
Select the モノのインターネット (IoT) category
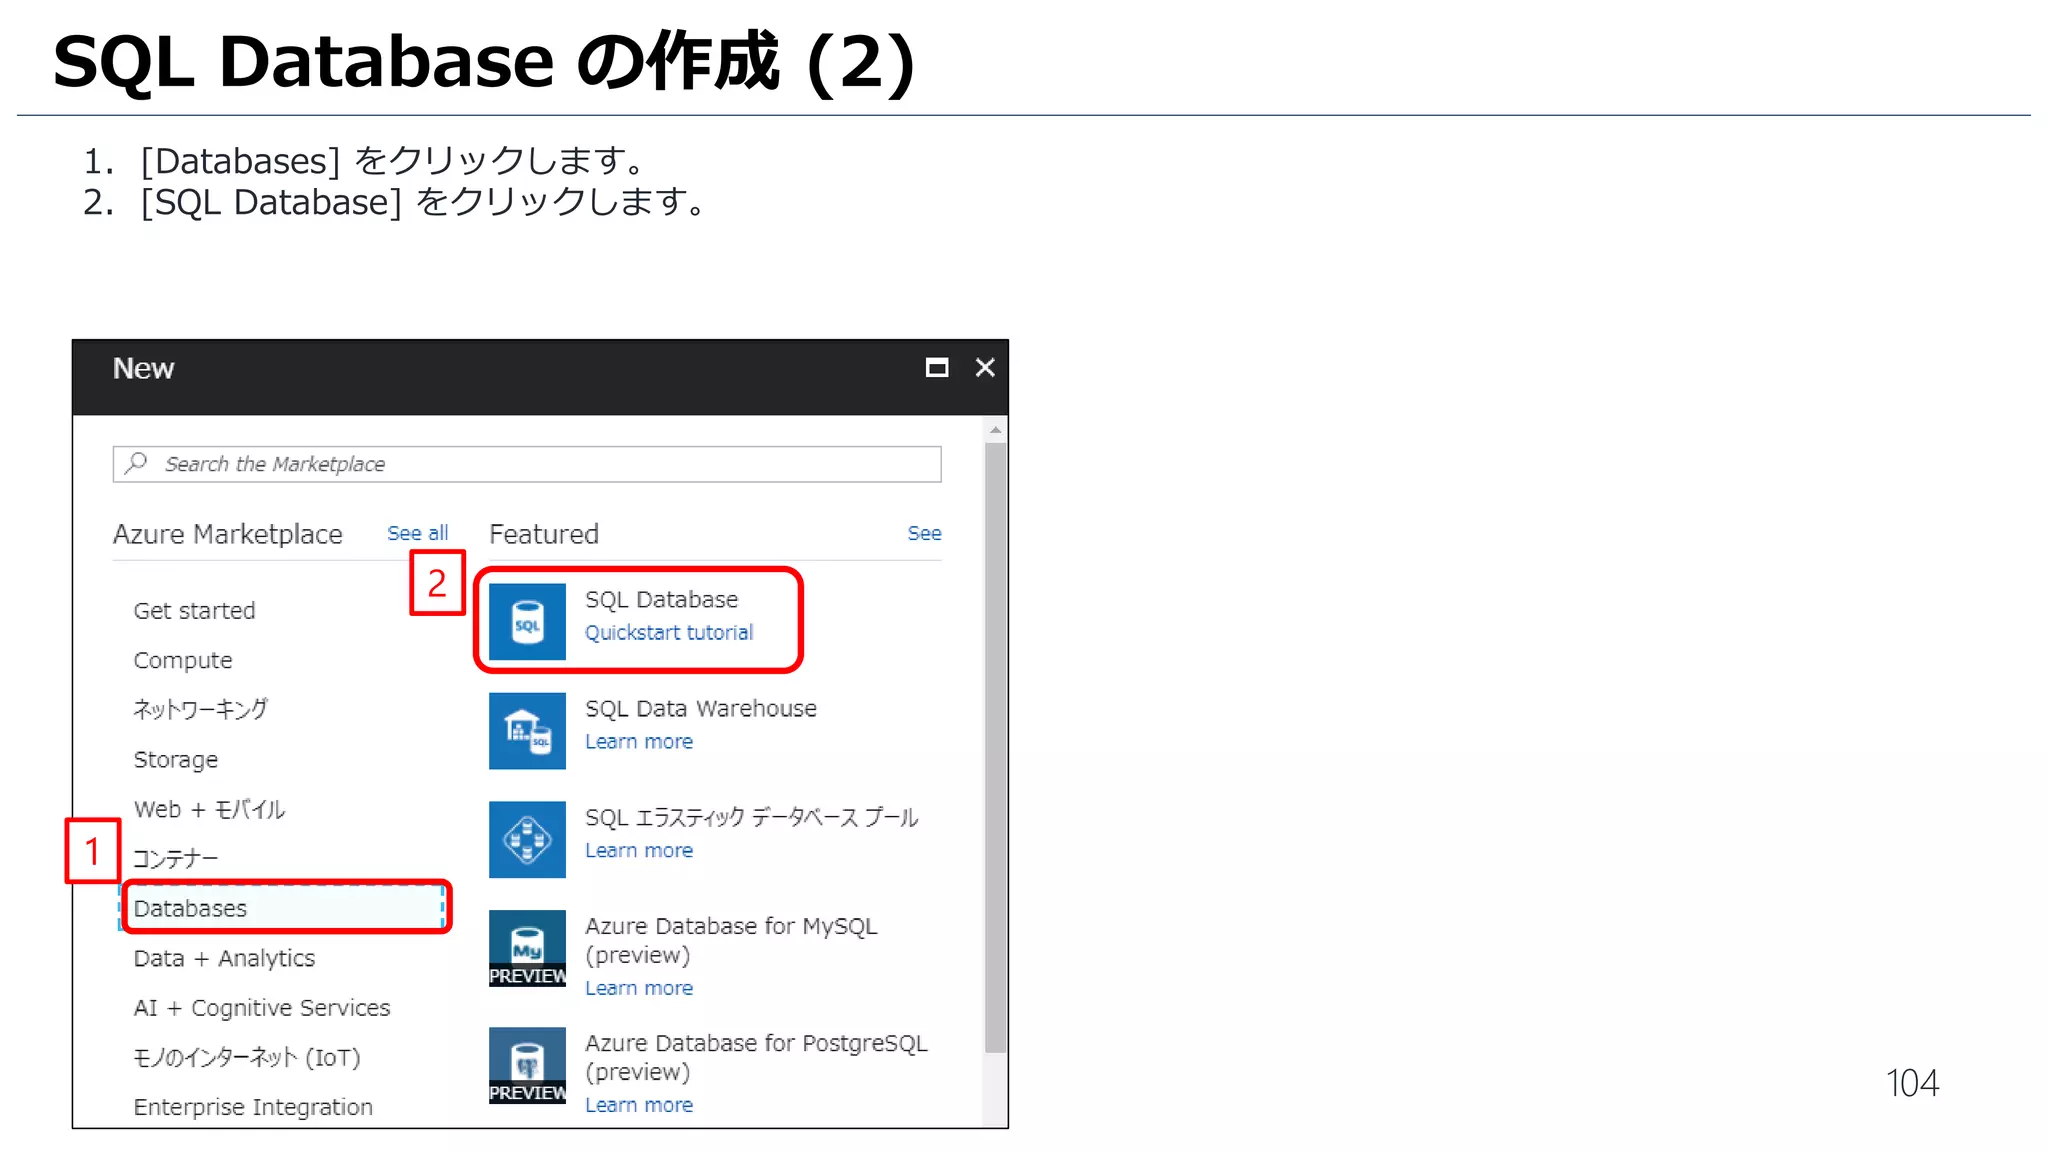click(x=247, y=1057)
